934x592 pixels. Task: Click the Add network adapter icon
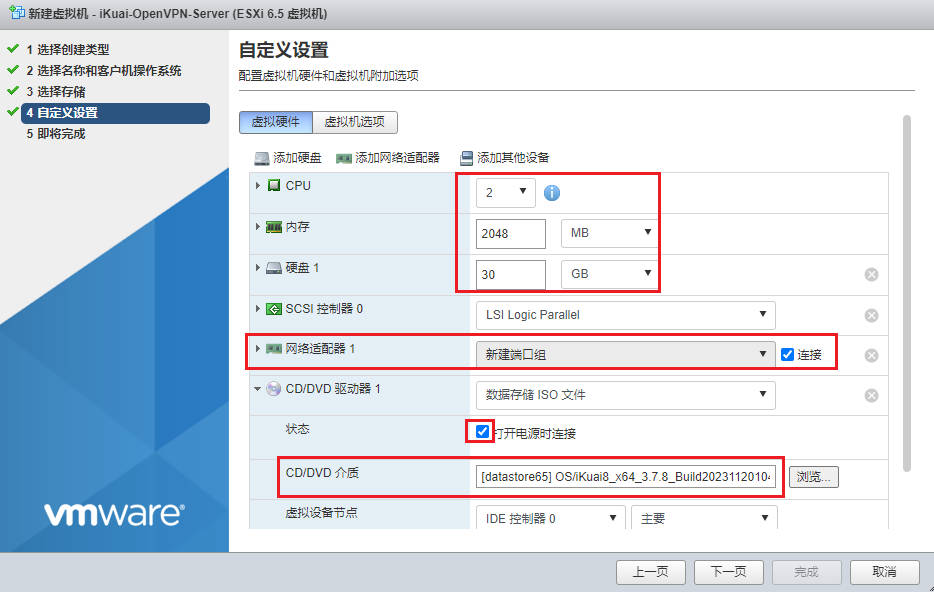[x=344, y=158]
